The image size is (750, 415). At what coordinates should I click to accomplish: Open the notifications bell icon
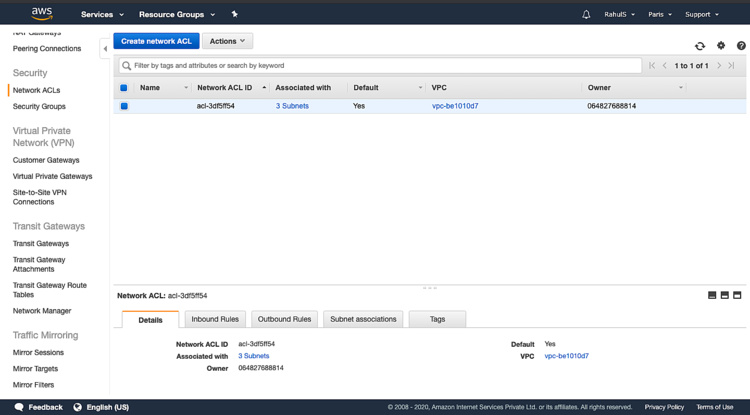click(586, 15)
